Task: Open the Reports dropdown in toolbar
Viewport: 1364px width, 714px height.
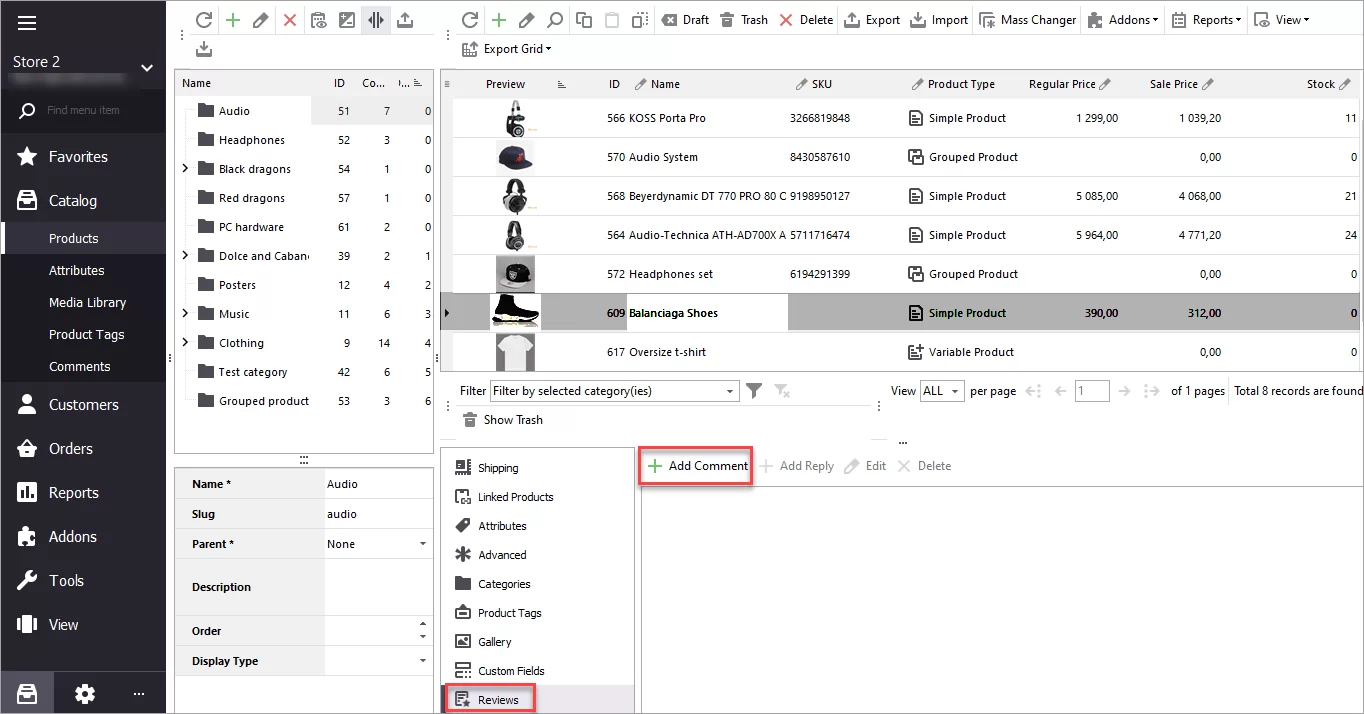Action: [1206, 18]
